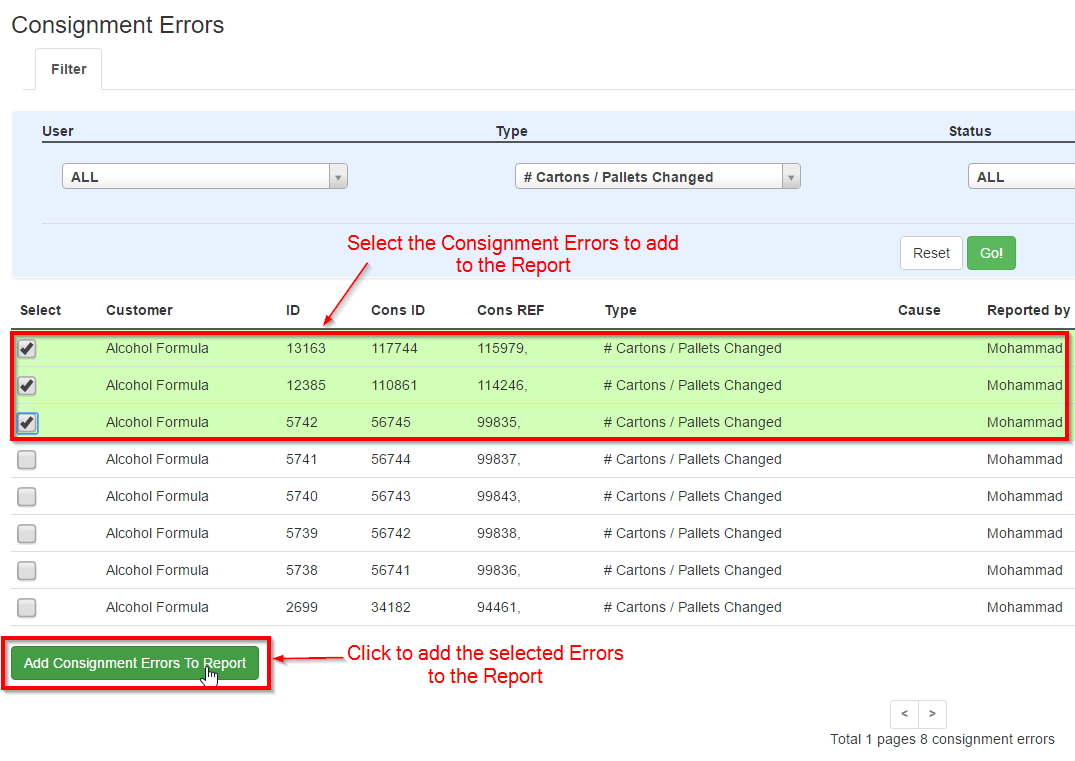The image size is (1075, 761).
Task: Click the Customer column header
Action: (139, 310)
